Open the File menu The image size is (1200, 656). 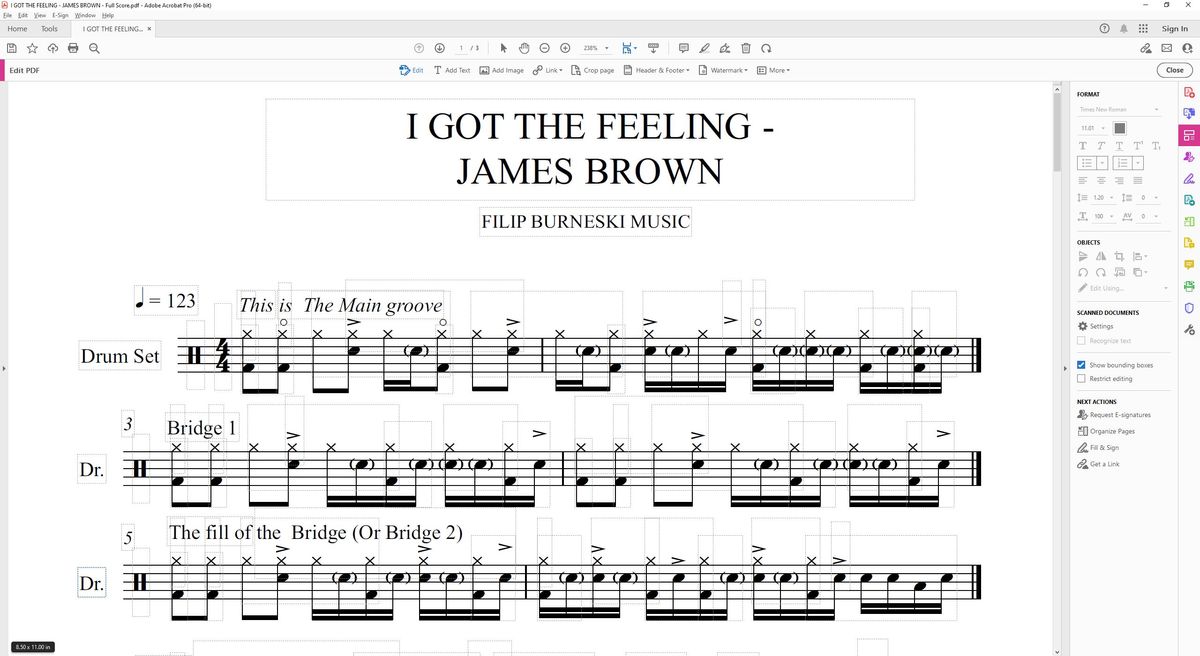[8, 16]
